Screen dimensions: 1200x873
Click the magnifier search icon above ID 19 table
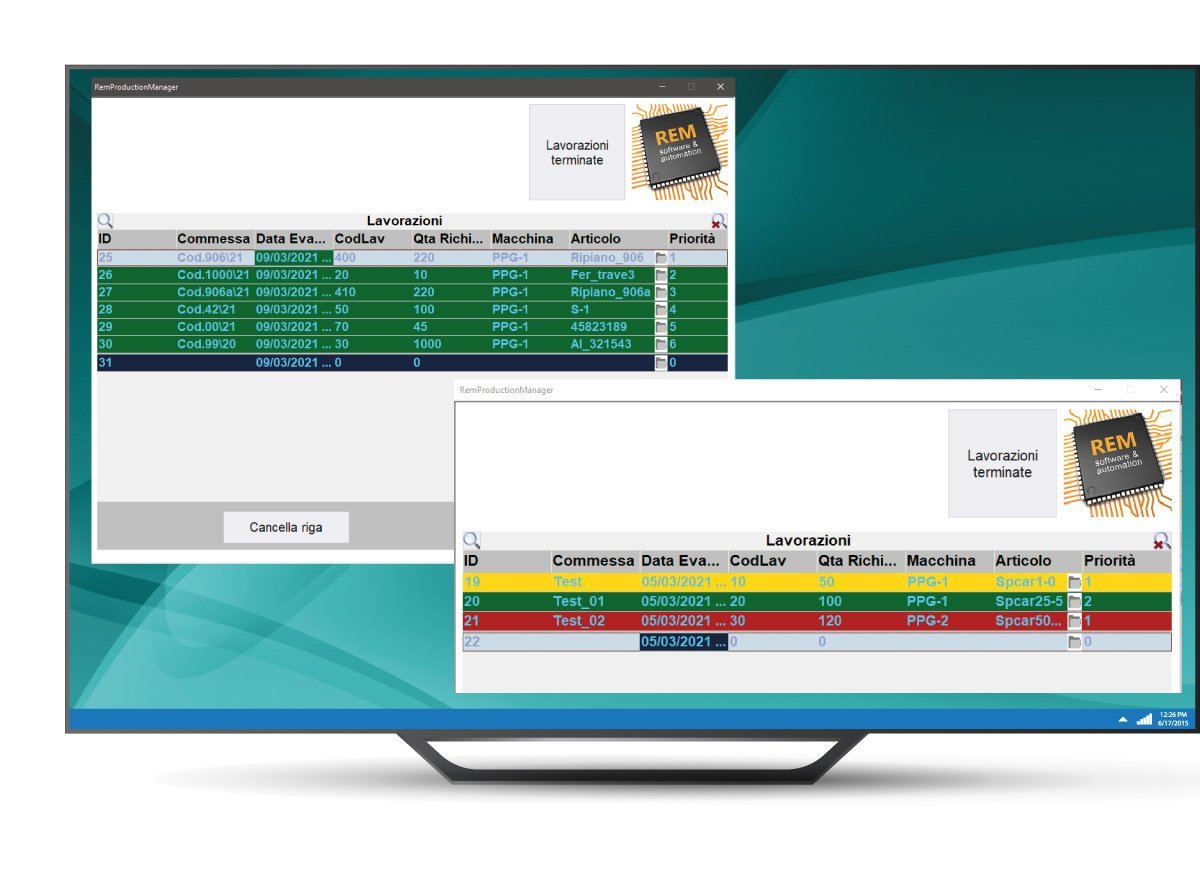click(471, 541)
